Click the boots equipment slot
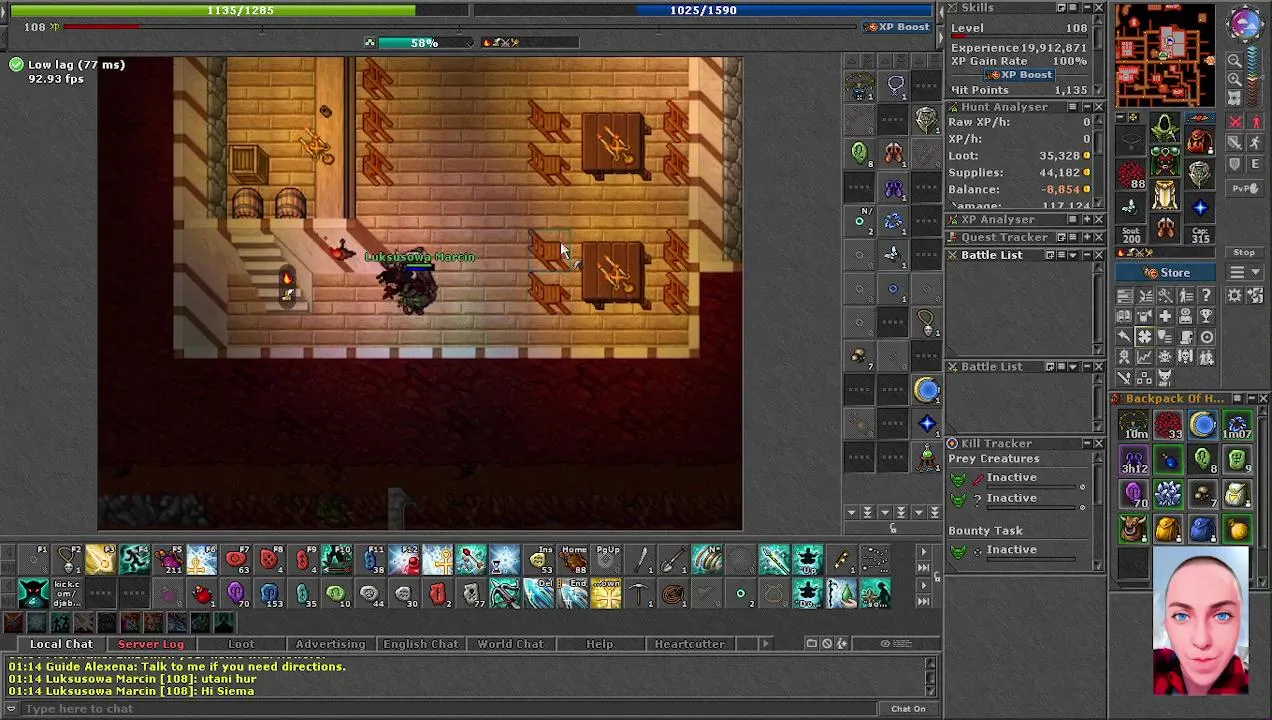This screenshot has height=720, width=1272. click(1165, 227)
